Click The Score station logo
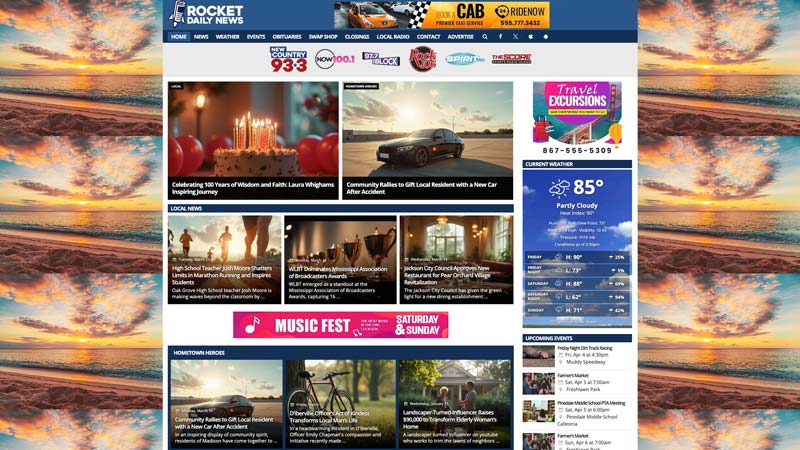The height and width of the screenshot is (450, 800). click(x=511, y=59)
